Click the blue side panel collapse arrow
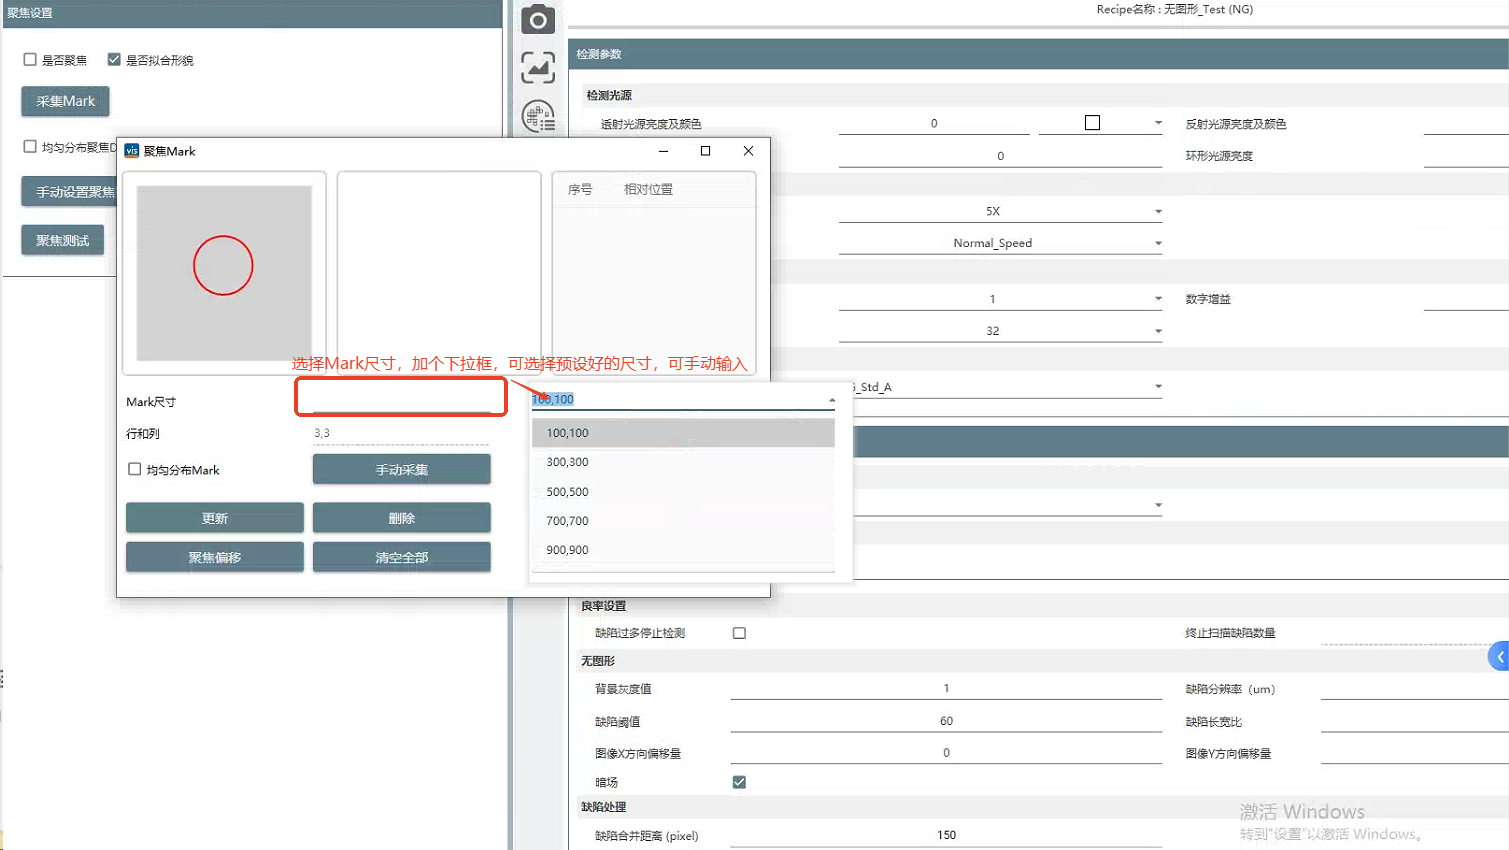This screenshot has height=850, width=1509. [1499, 657]
